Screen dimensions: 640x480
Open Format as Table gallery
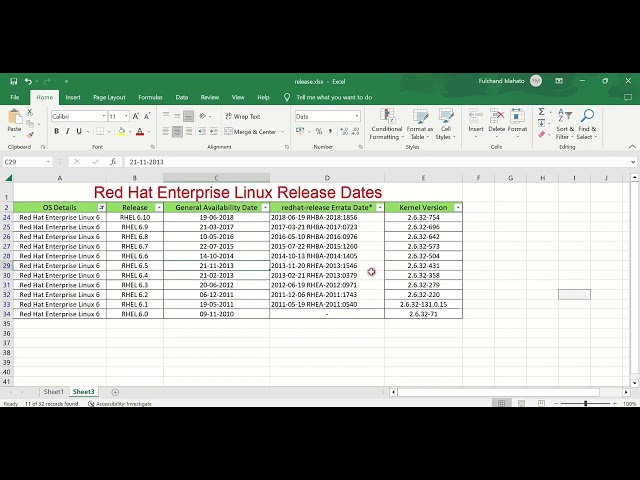pos(420,124)
